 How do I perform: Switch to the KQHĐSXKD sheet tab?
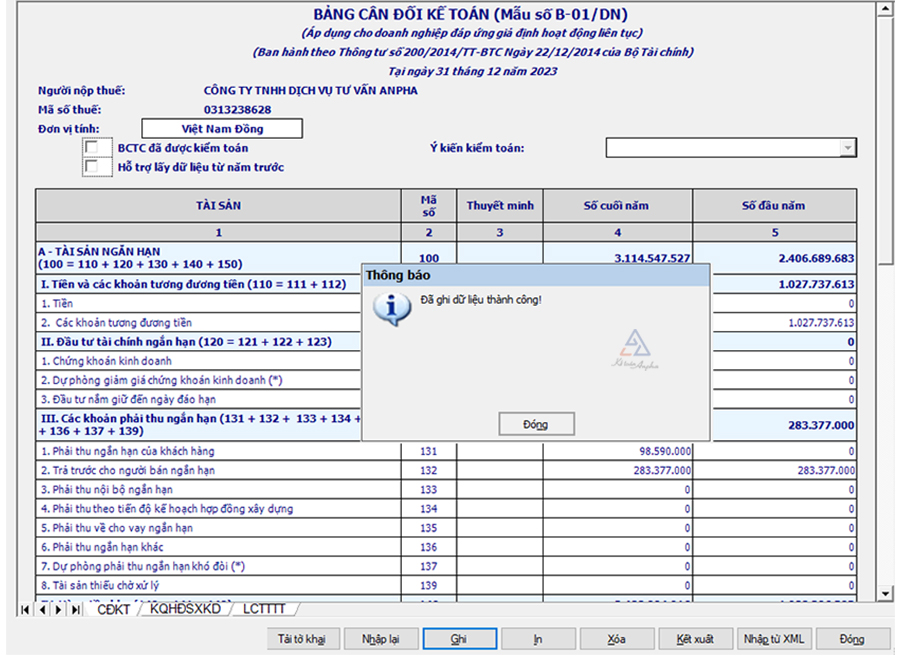[x=187, y=609]
